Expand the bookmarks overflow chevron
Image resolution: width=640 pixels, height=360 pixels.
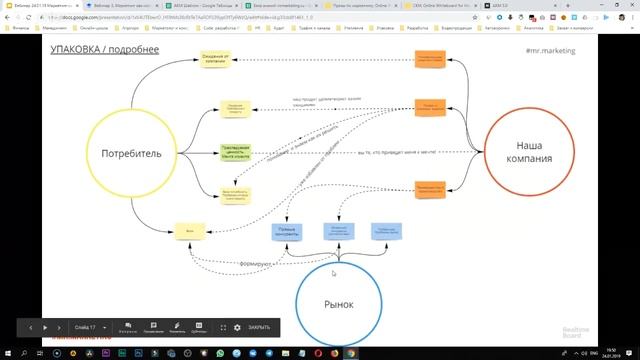(633, 28)
